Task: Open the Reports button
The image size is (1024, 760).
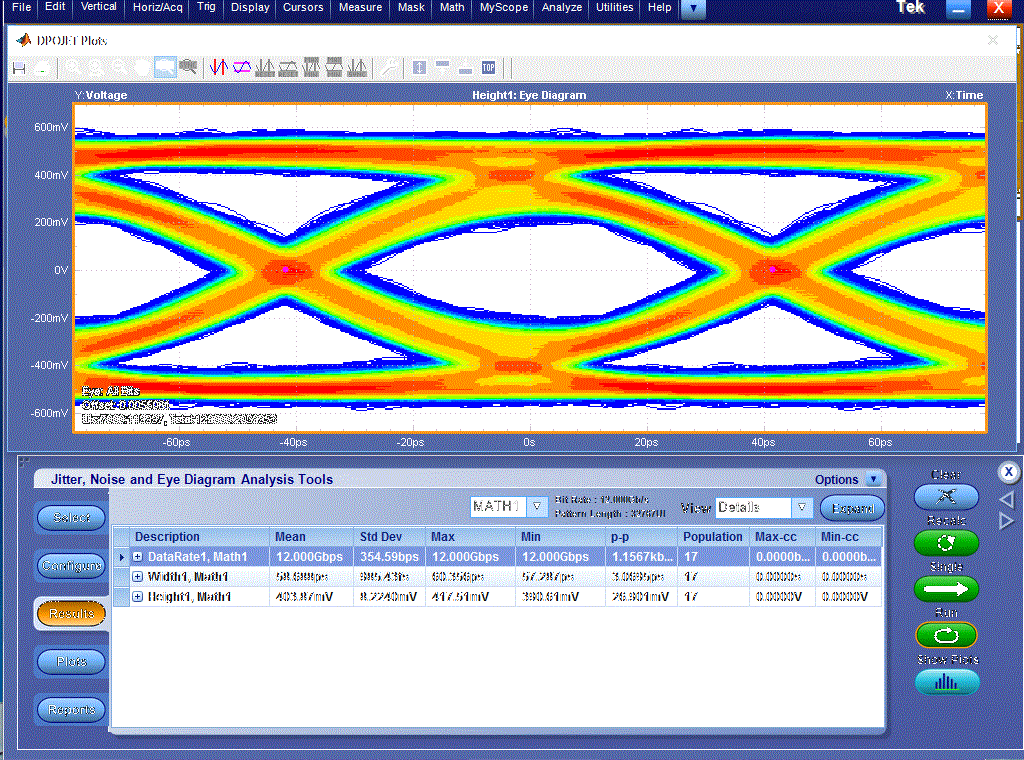Action: pyautogui.click(x=71, y=710)
